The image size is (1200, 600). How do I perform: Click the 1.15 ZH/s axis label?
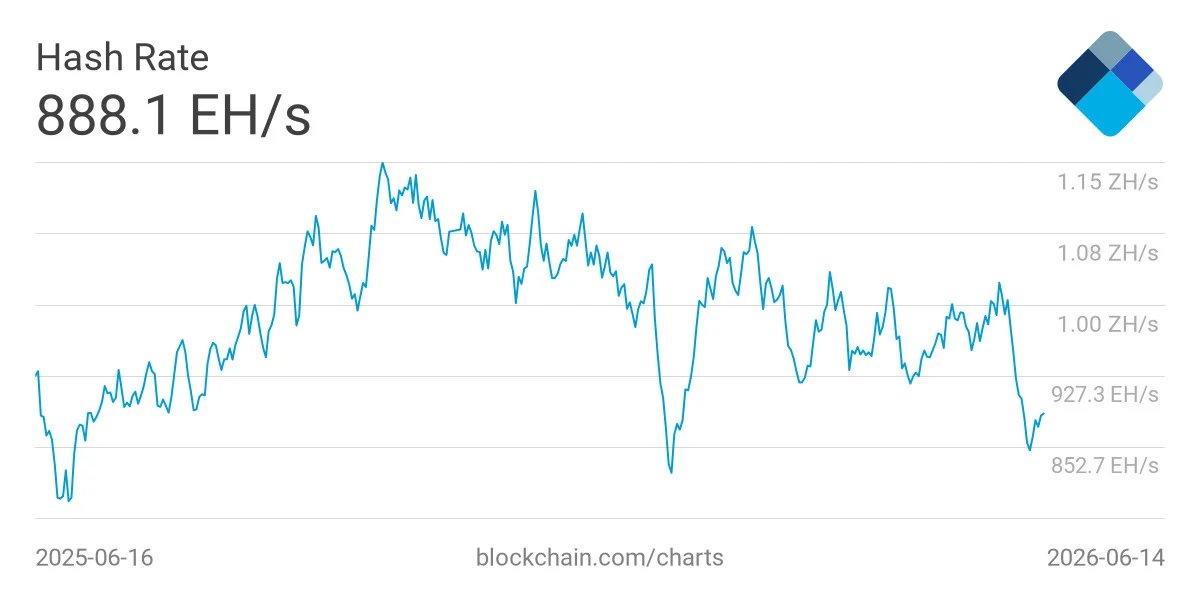coord(1108,182)
